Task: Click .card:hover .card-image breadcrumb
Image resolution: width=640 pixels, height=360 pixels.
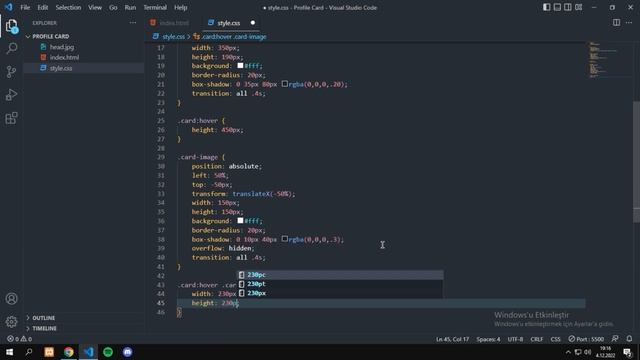Action: [234, 37]
